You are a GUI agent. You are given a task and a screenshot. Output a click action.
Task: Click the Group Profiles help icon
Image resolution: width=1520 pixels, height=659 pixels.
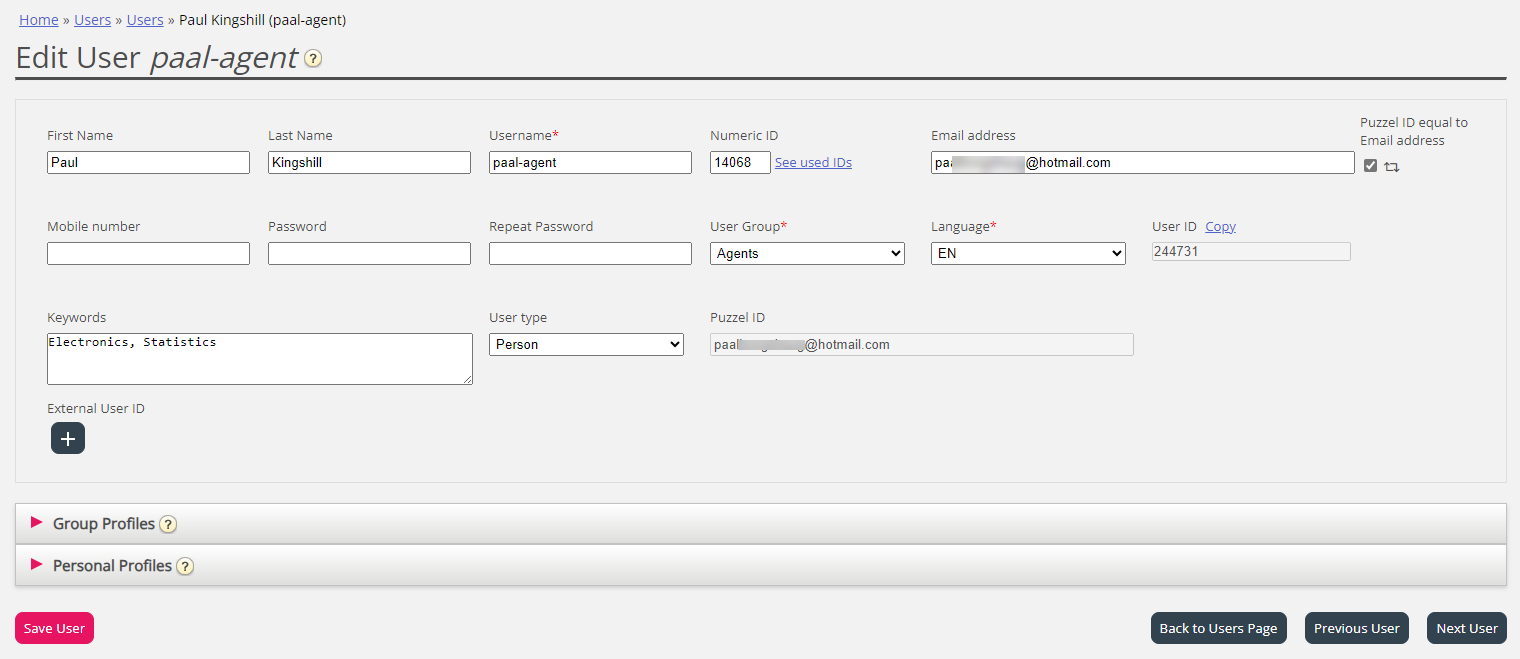[168, 524]
